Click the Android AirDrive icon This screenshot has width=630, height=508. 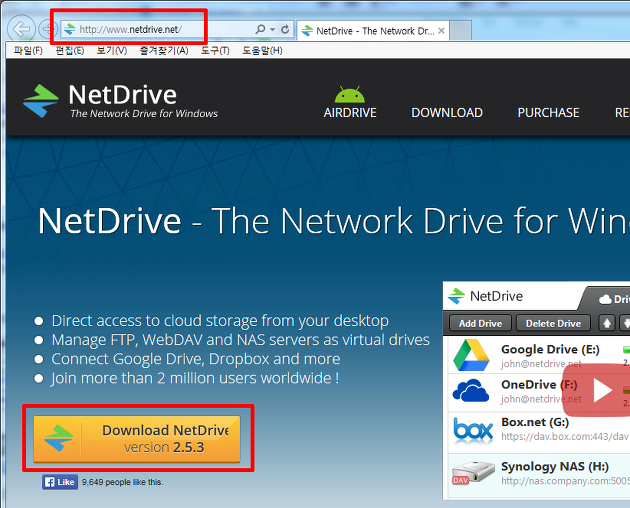pyautogui.click(x=350, y=94)
